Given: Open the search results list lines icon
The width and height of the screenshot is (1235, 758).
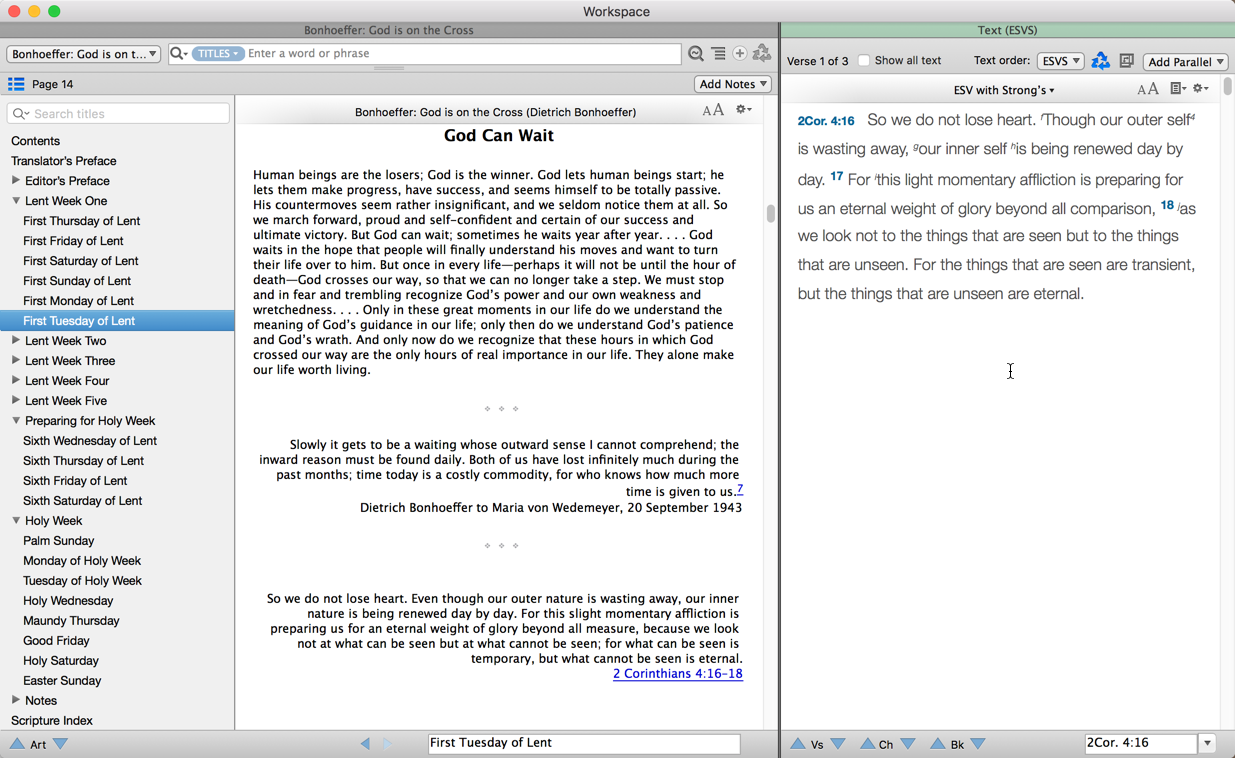Looking at the screenshot, I should coord(718,54).
